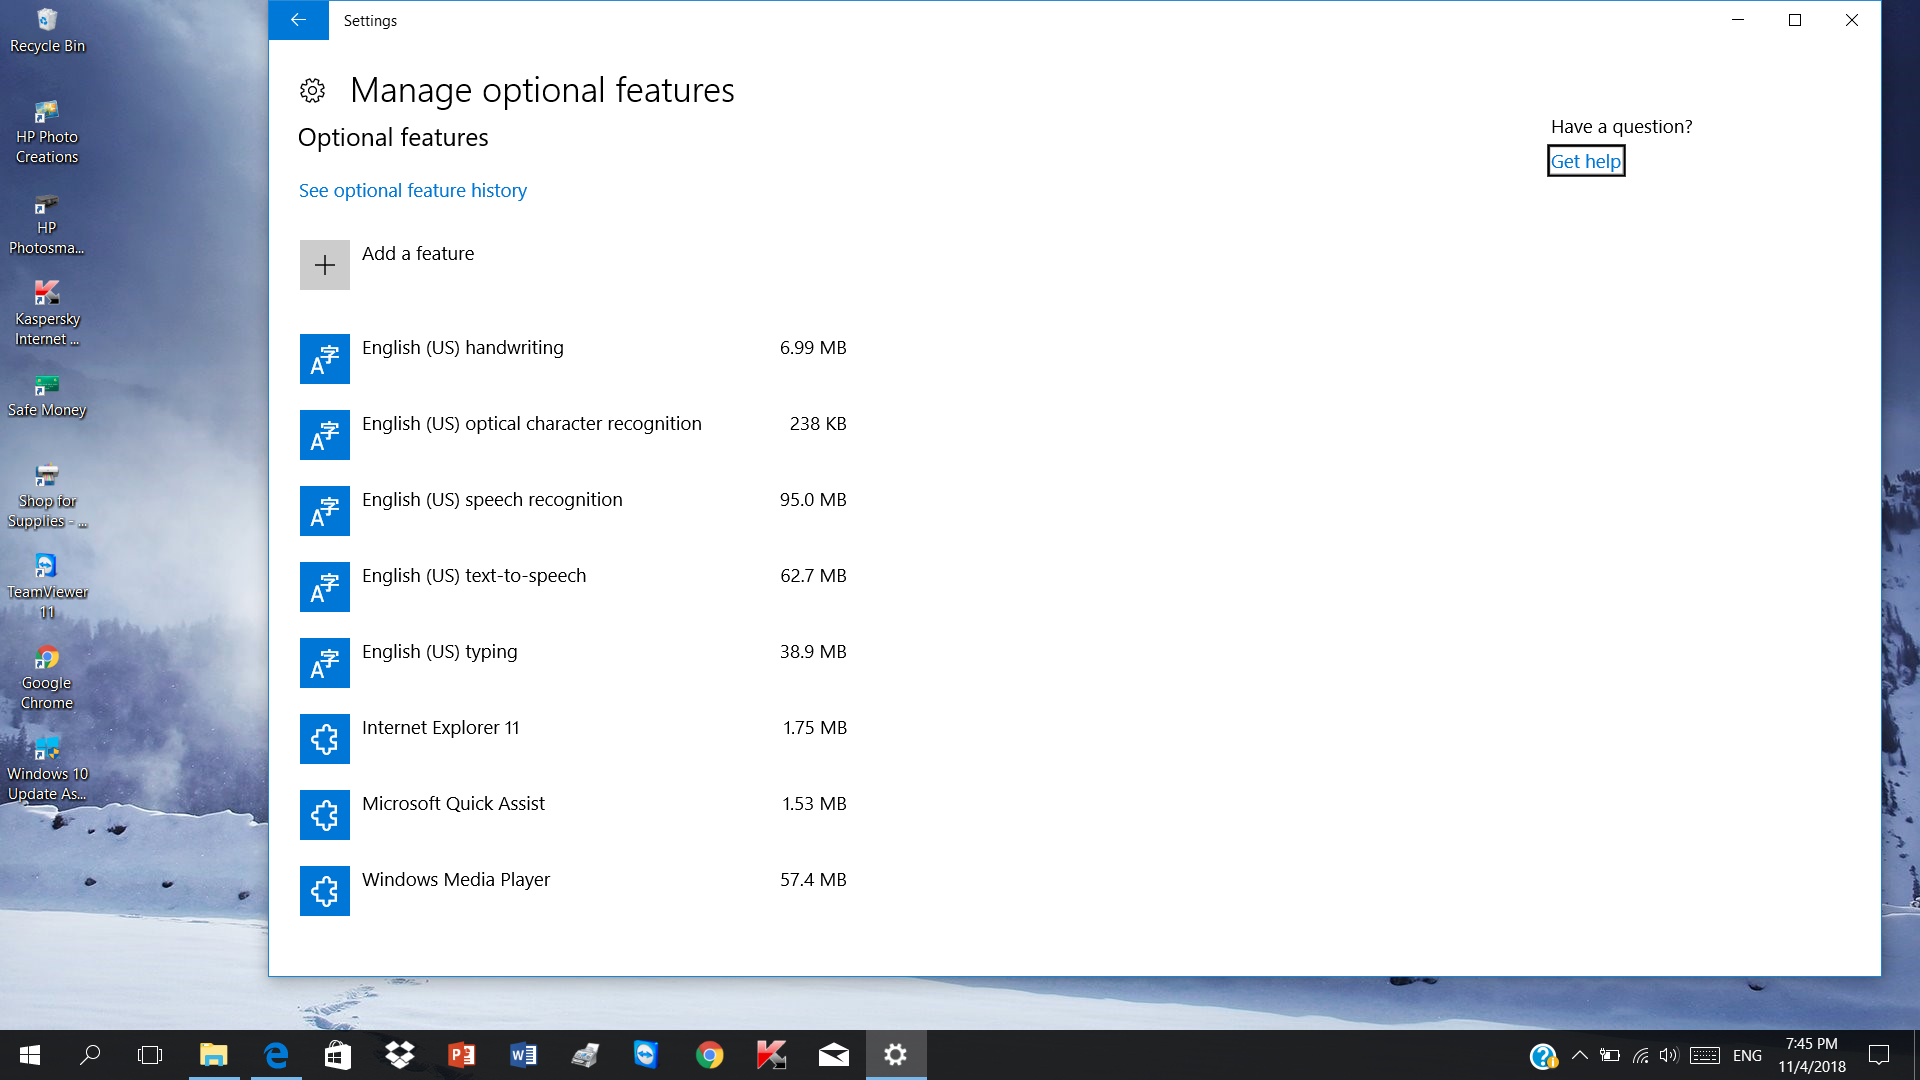Open the Windows Start menu
This screenshot has height=1080, width=1920.
click(x=29, y=1055)
